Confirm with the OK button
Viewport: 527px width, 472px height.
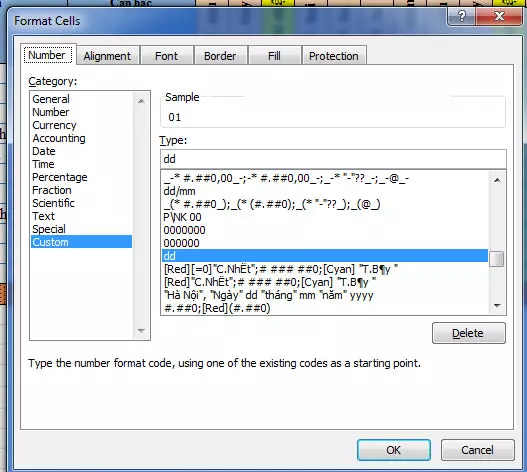click(x=394, y=450)
